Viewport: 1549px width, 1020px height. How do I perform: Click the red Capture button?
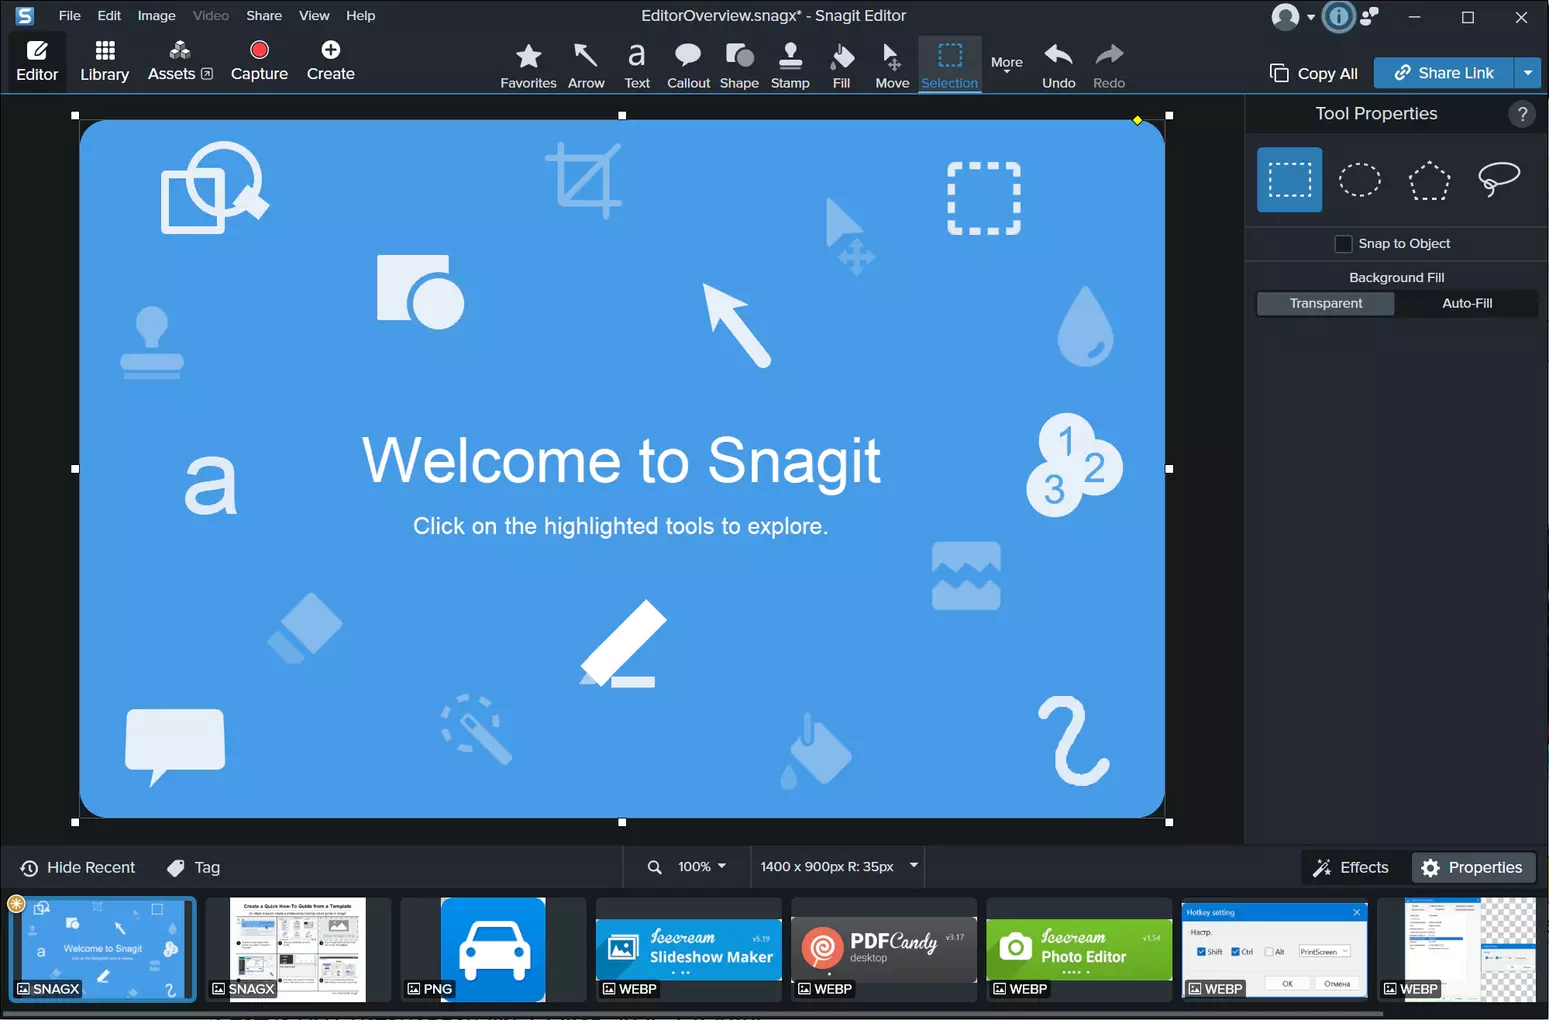coord(259,61)
